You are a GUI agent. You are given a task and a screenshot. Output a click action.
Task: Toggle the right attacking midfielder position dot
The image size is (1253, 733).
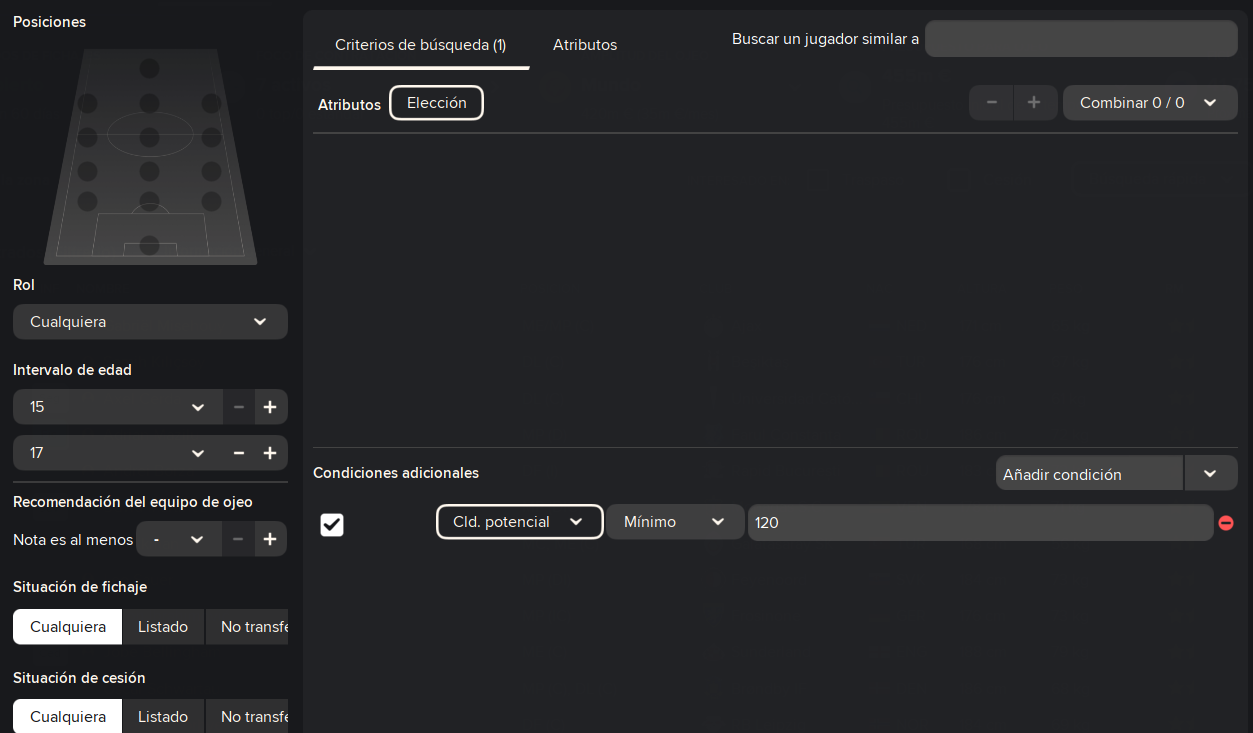click(x=211, y=103)
